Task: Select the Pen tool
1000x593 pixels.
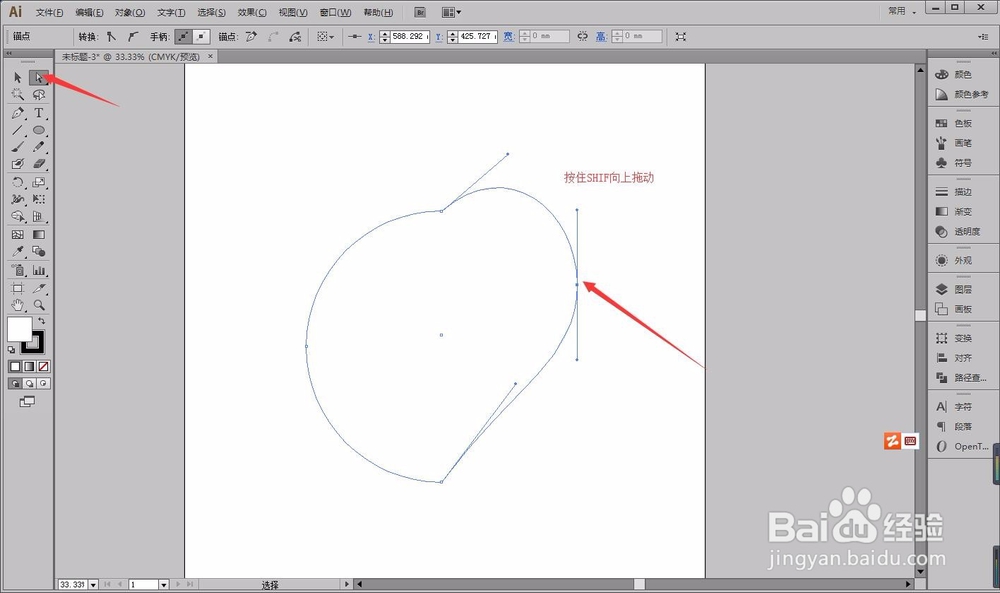Action: point(18,113)
